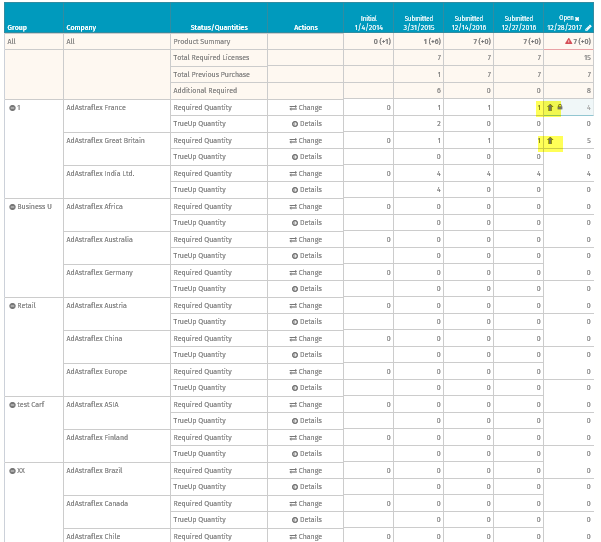Click Change for AdAstraflex India Ltd.
Viewport: 601px width, 542px height.
click(x=306, y=174)
